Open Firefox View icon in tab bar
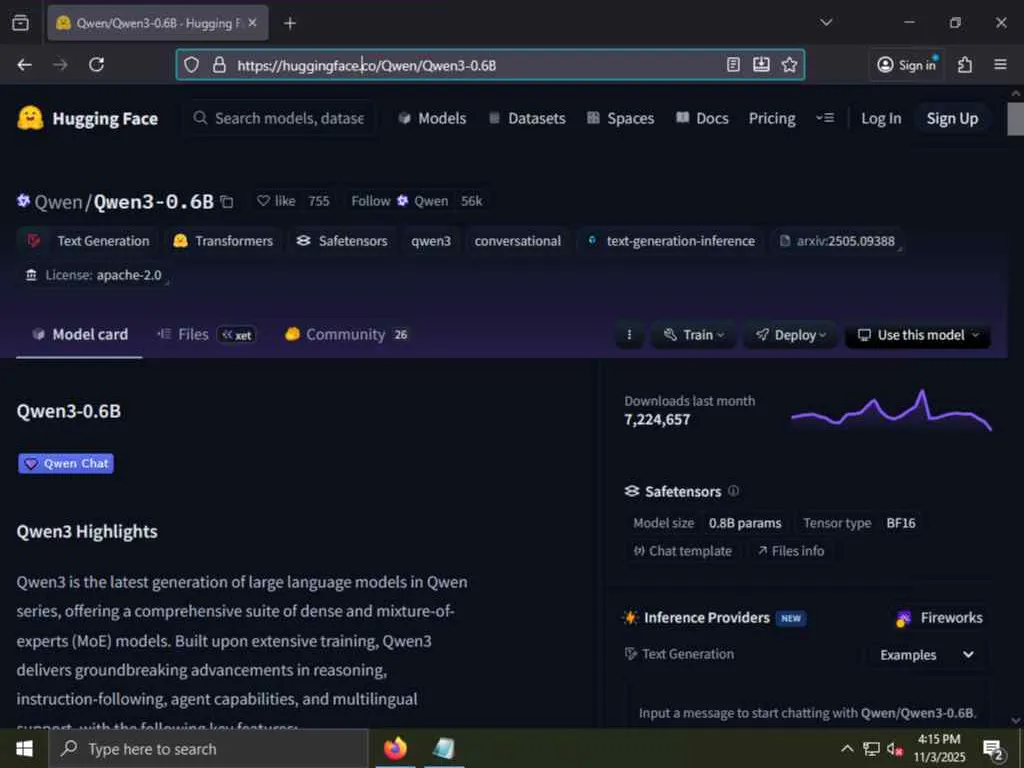The width and height of the screenshot is (1024, 768). click(20, 23)
